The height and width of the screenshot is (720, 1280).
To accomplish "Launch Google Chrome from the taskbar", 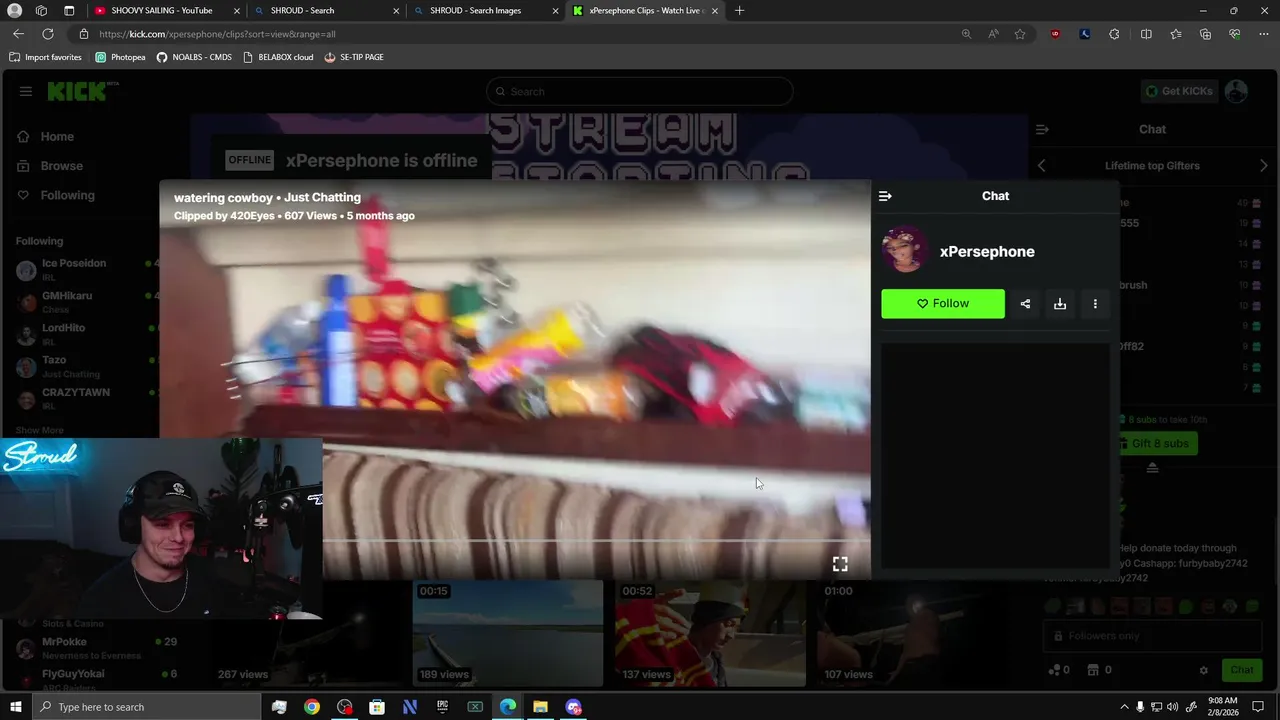I will click(x=312, y=707).
